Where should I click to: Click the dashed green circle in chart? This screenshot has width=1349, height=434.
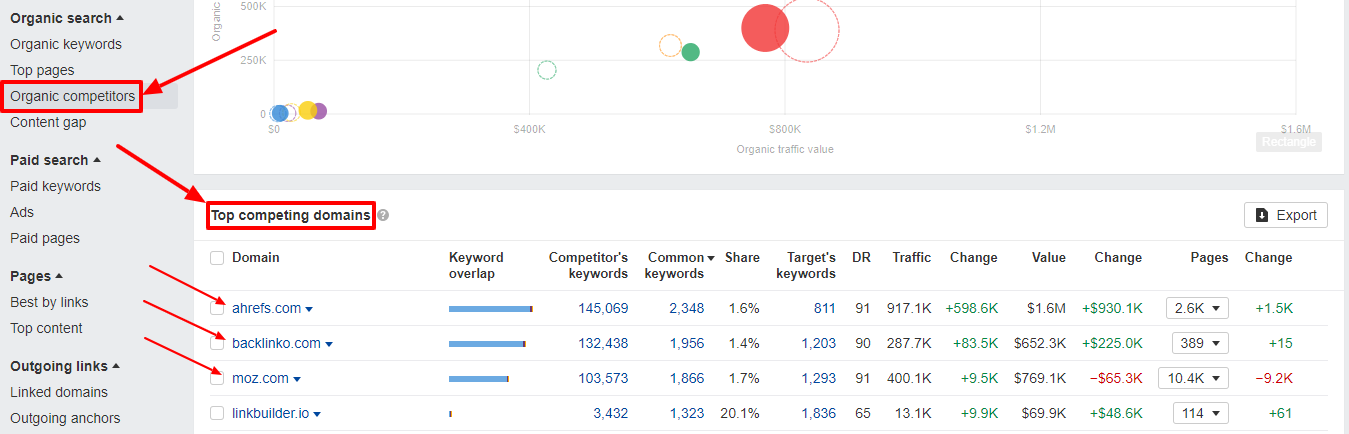click(x=547, y=70)
